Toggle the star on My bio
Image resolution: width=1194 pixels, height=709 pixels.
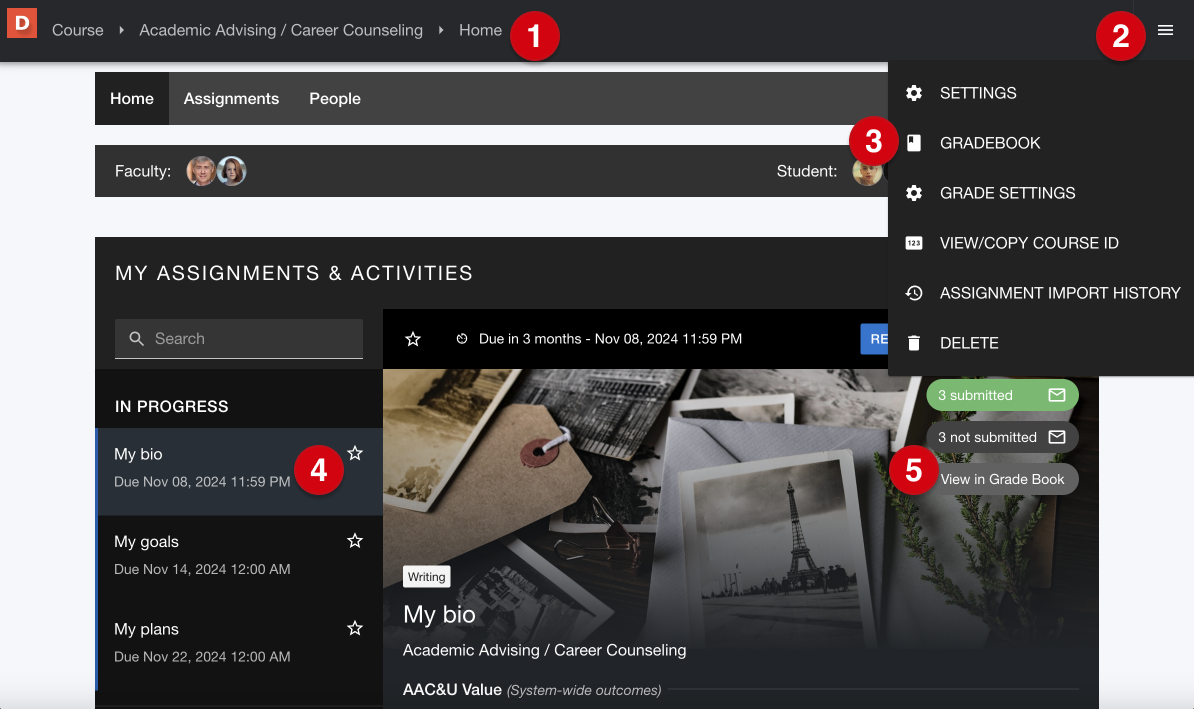click(355, 453)
